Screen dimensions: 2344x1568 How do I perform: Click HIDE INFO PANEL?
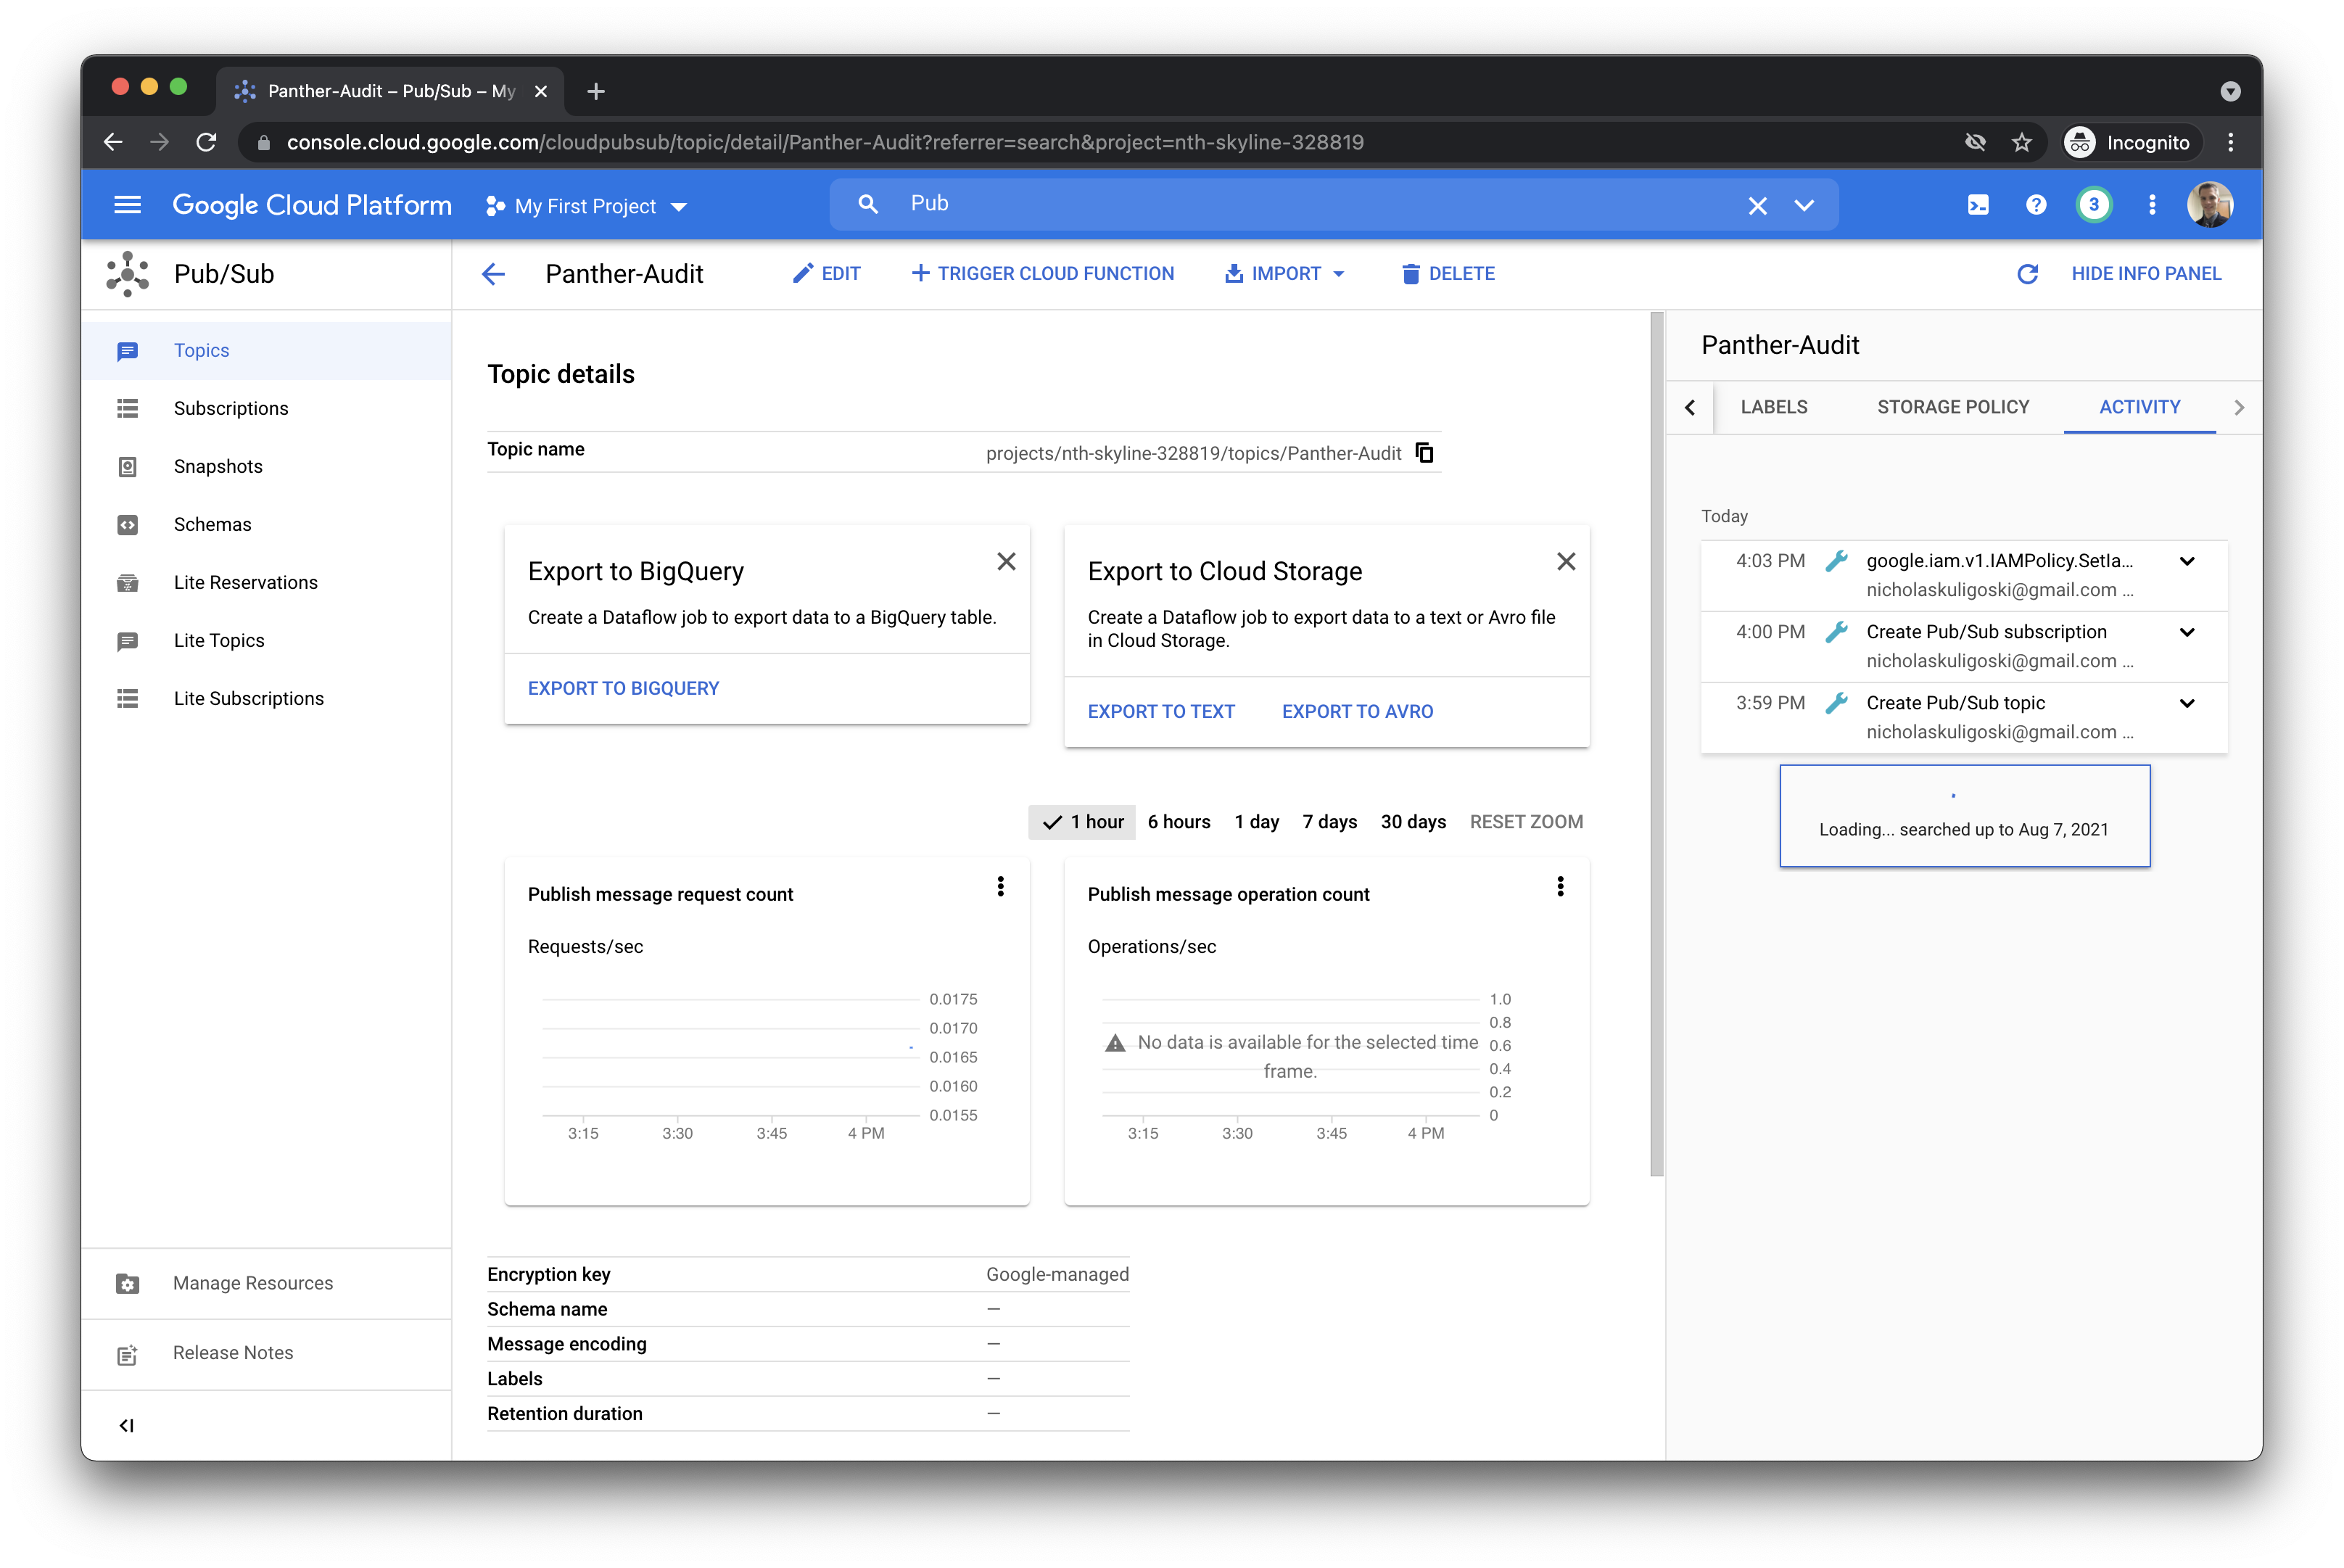click(x=2147, y=273)
